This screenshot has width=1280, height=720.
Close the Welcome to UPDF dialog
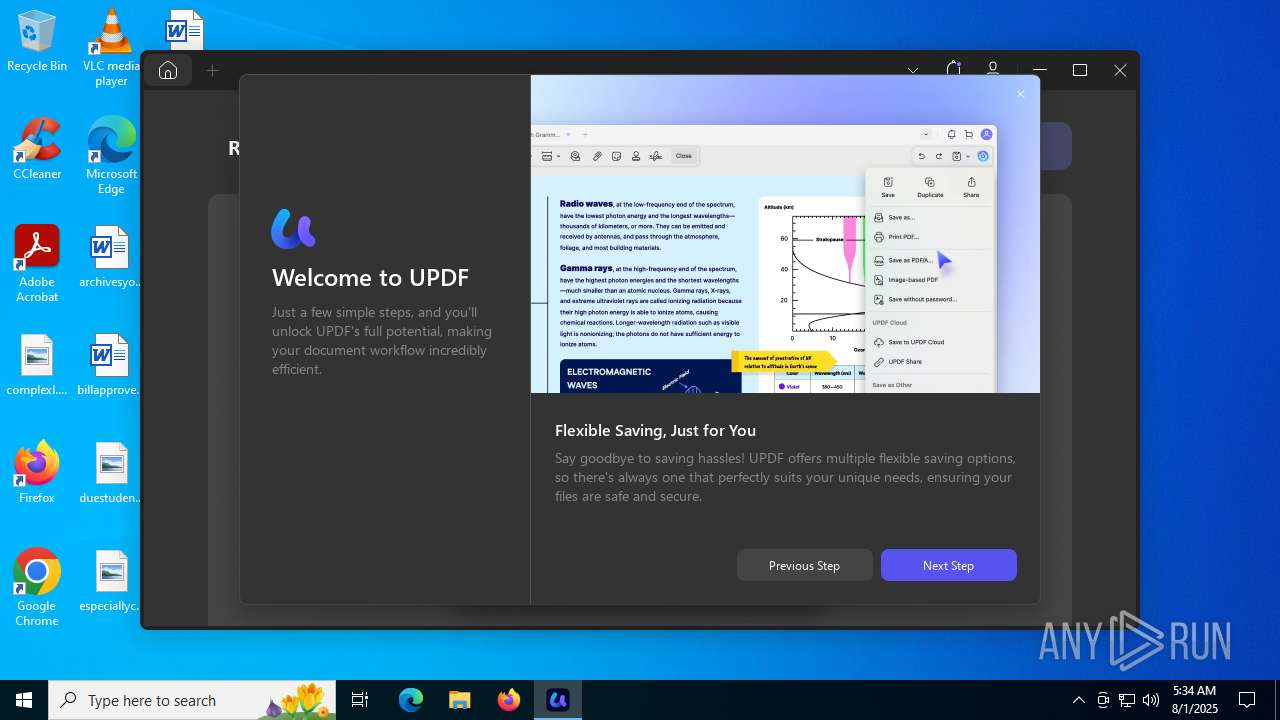pyautogui.click(x=1020, y=94)
